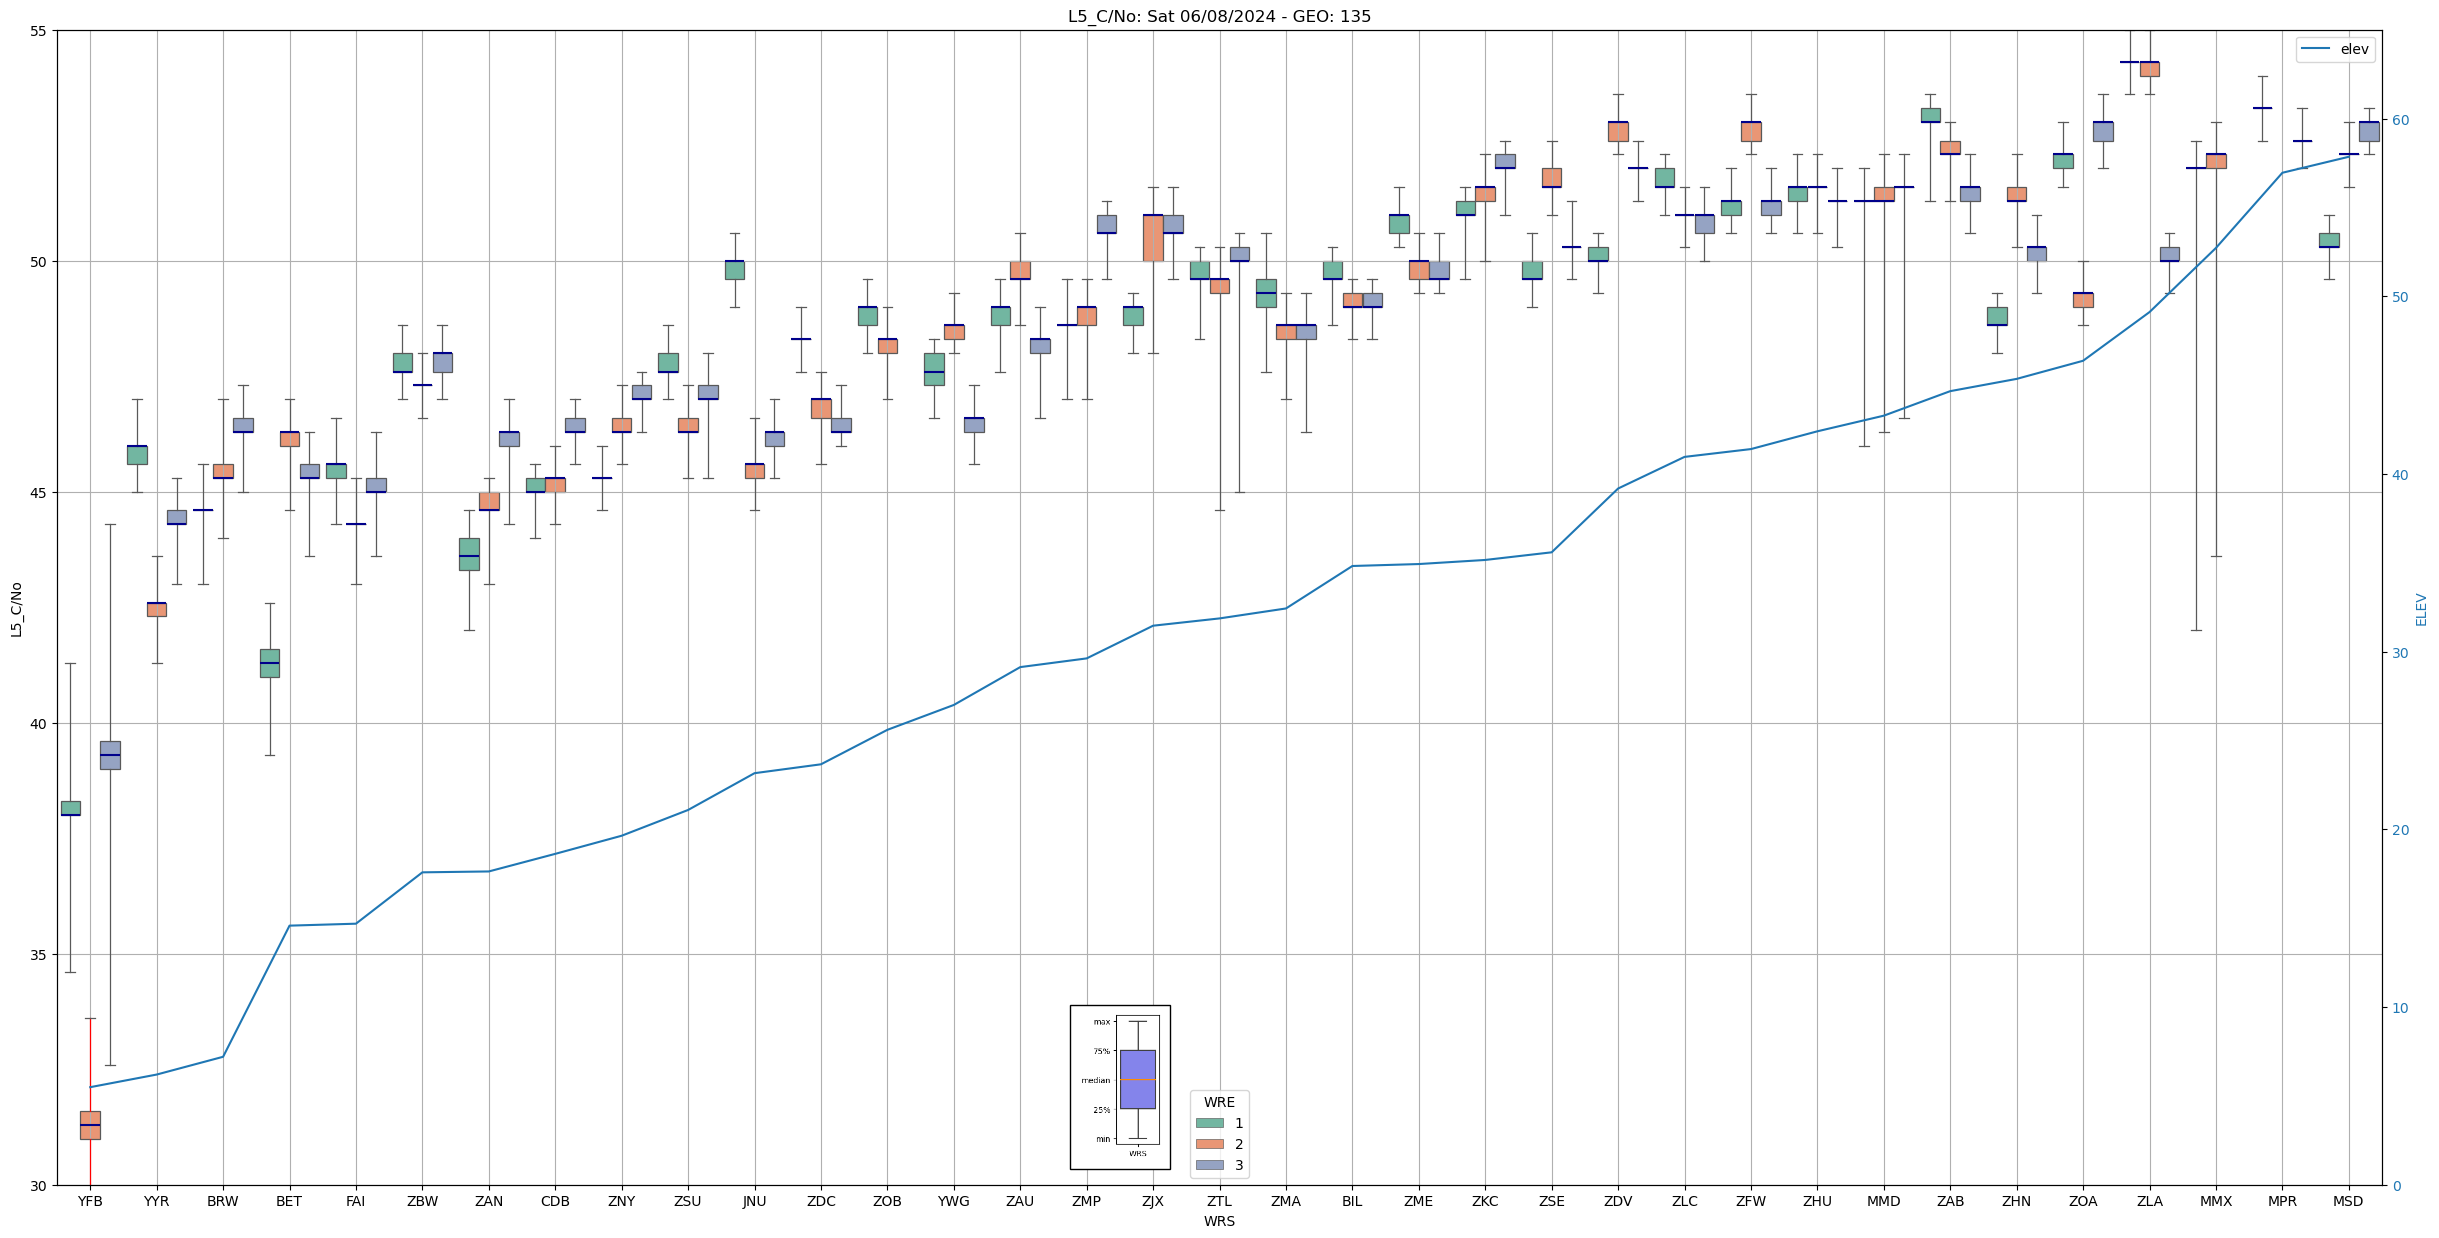Select the ZDC station tick label

821,1201
